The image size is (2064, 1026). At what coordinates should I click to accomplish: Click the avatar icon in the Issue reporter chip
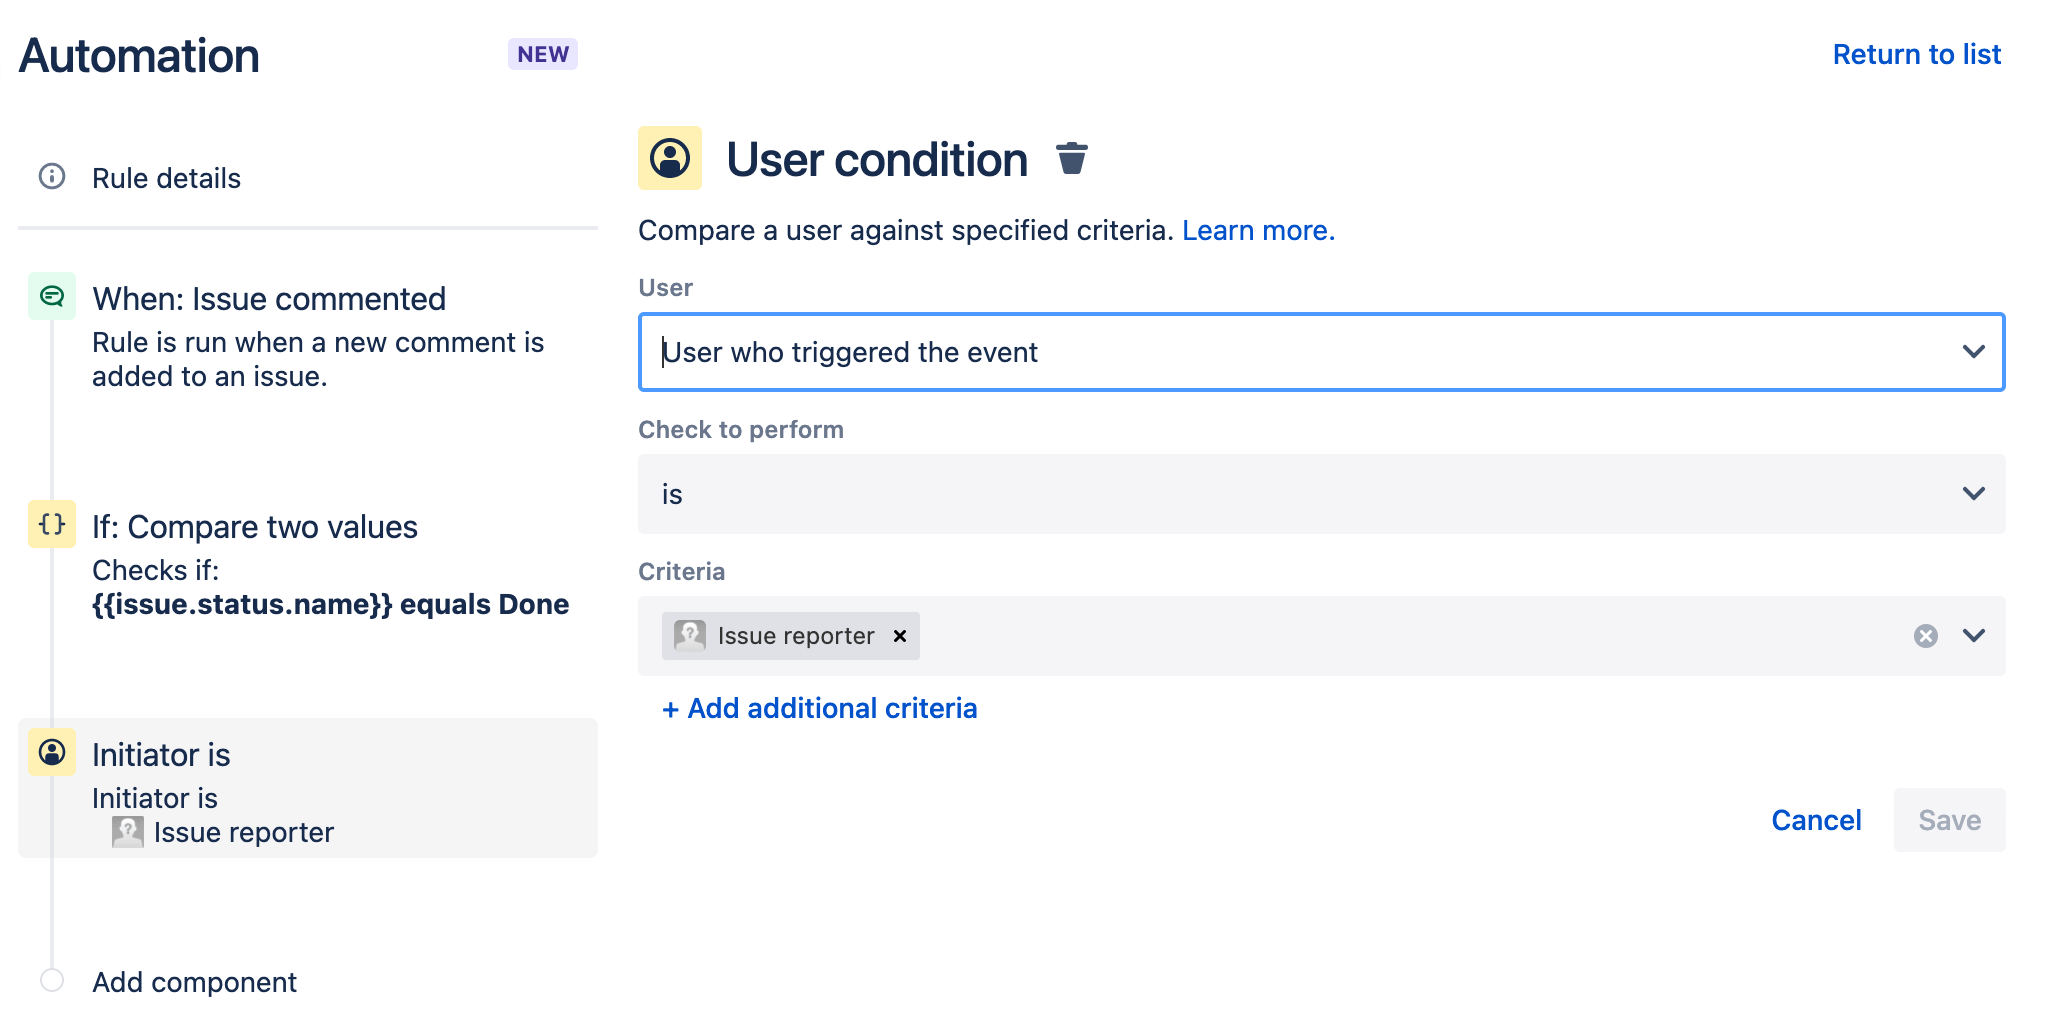click(x=688, y=635)
